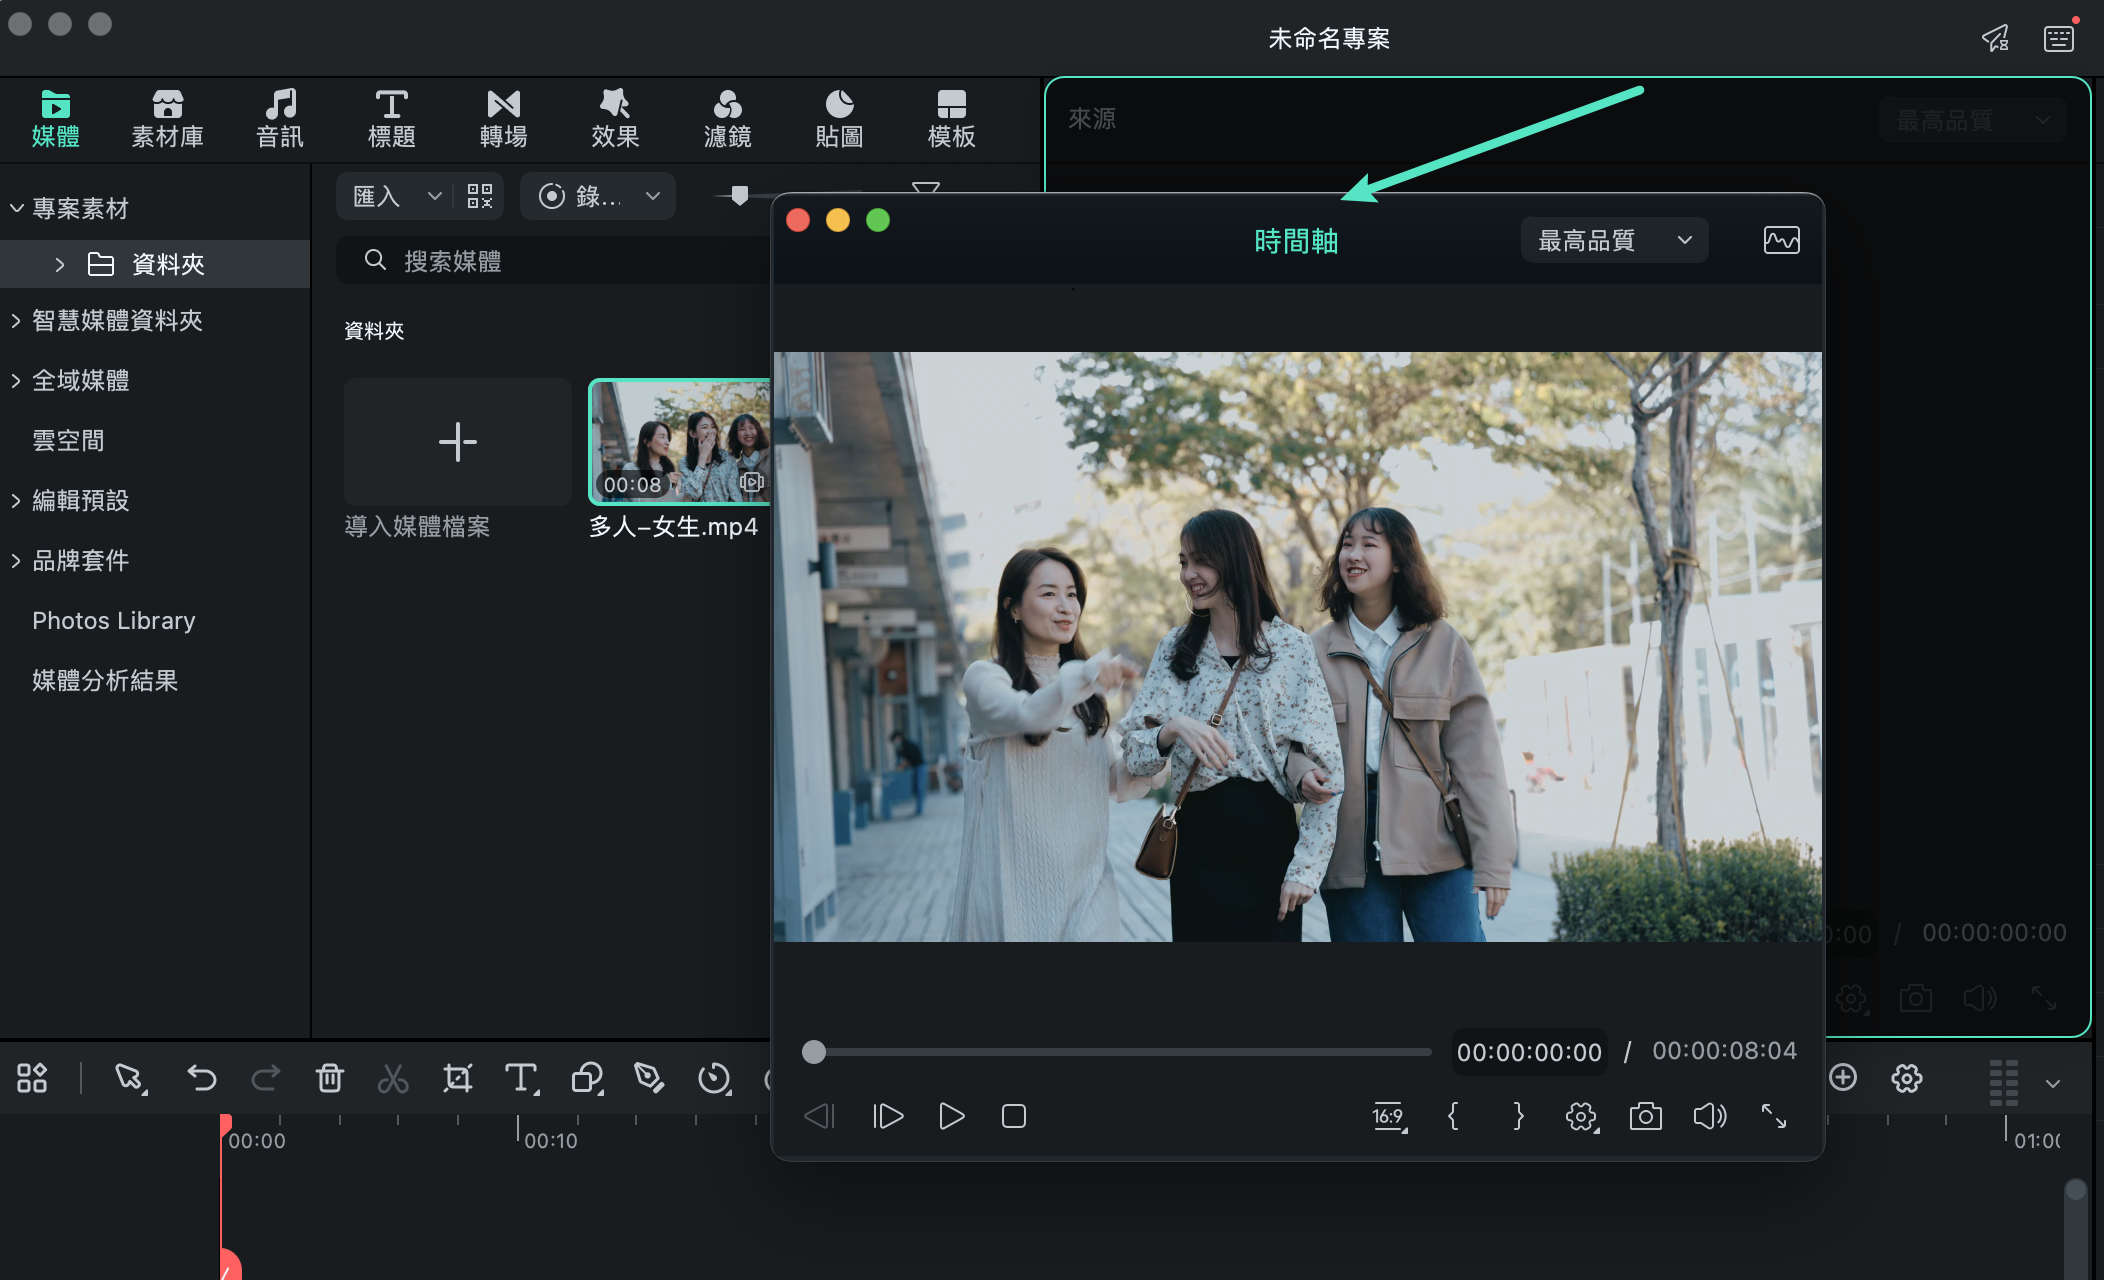Screen dimensions: 2104x1280
Task: Open the 模板 templates tab
Action: [x=952, y=119]
